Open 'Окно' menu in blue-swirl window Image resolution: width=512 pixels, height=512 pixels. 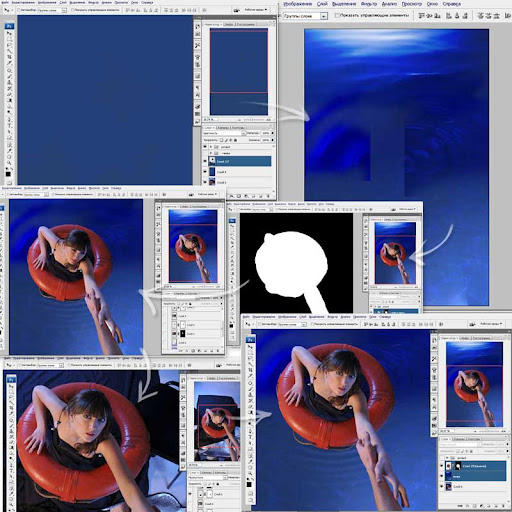click(432, 4)
